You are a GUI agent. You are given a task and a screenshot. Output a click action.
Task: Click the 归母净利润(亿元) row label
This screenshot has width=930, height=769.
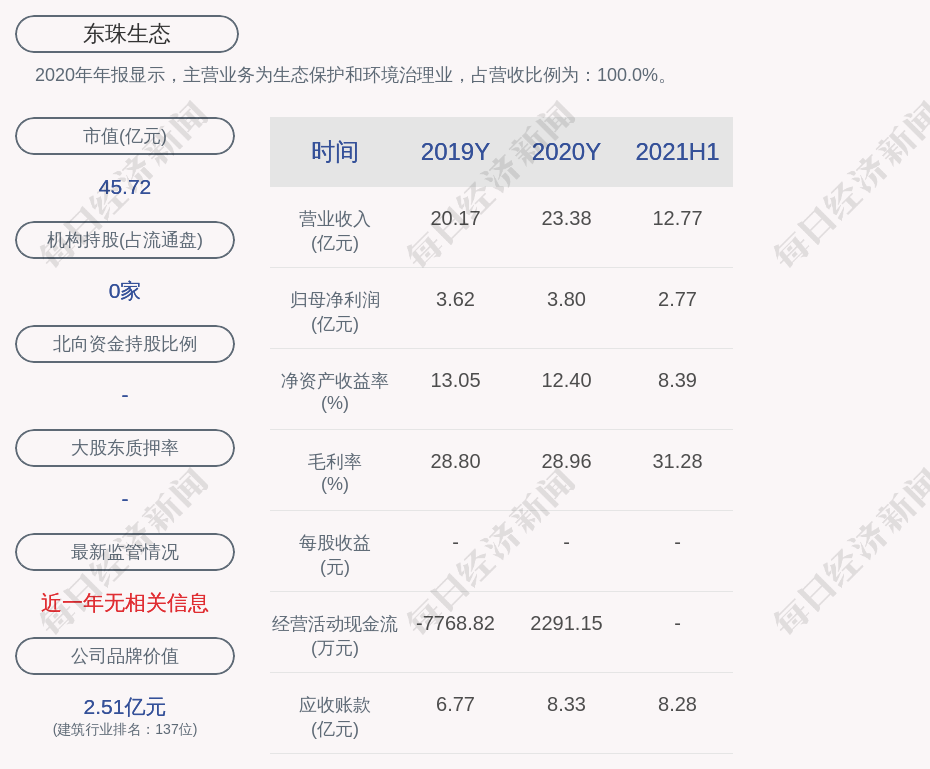pos(335,312)
